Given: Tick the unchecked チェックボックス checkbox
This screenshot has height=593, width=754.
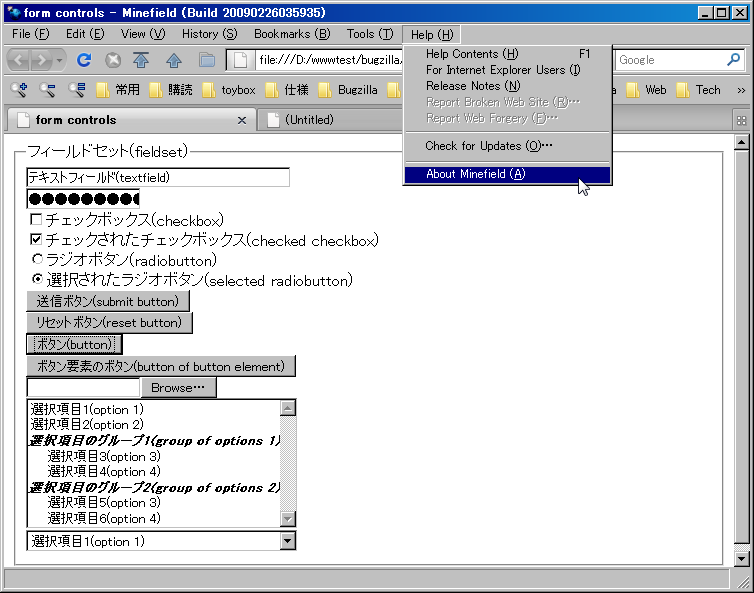Looking at the screenshot, I should point(36,220).
